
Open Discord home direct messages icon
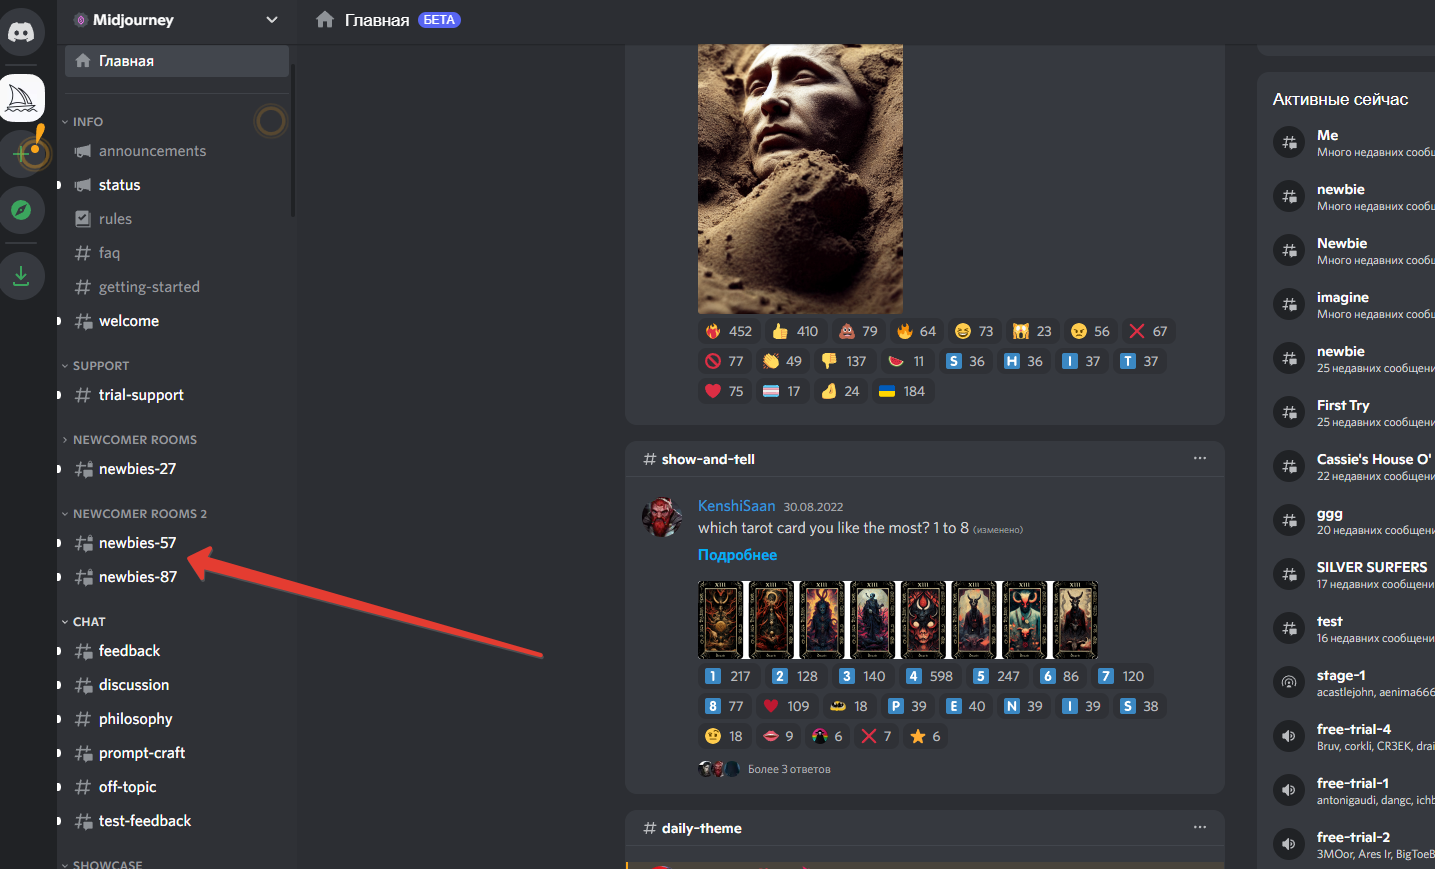[x=21, y=32]
